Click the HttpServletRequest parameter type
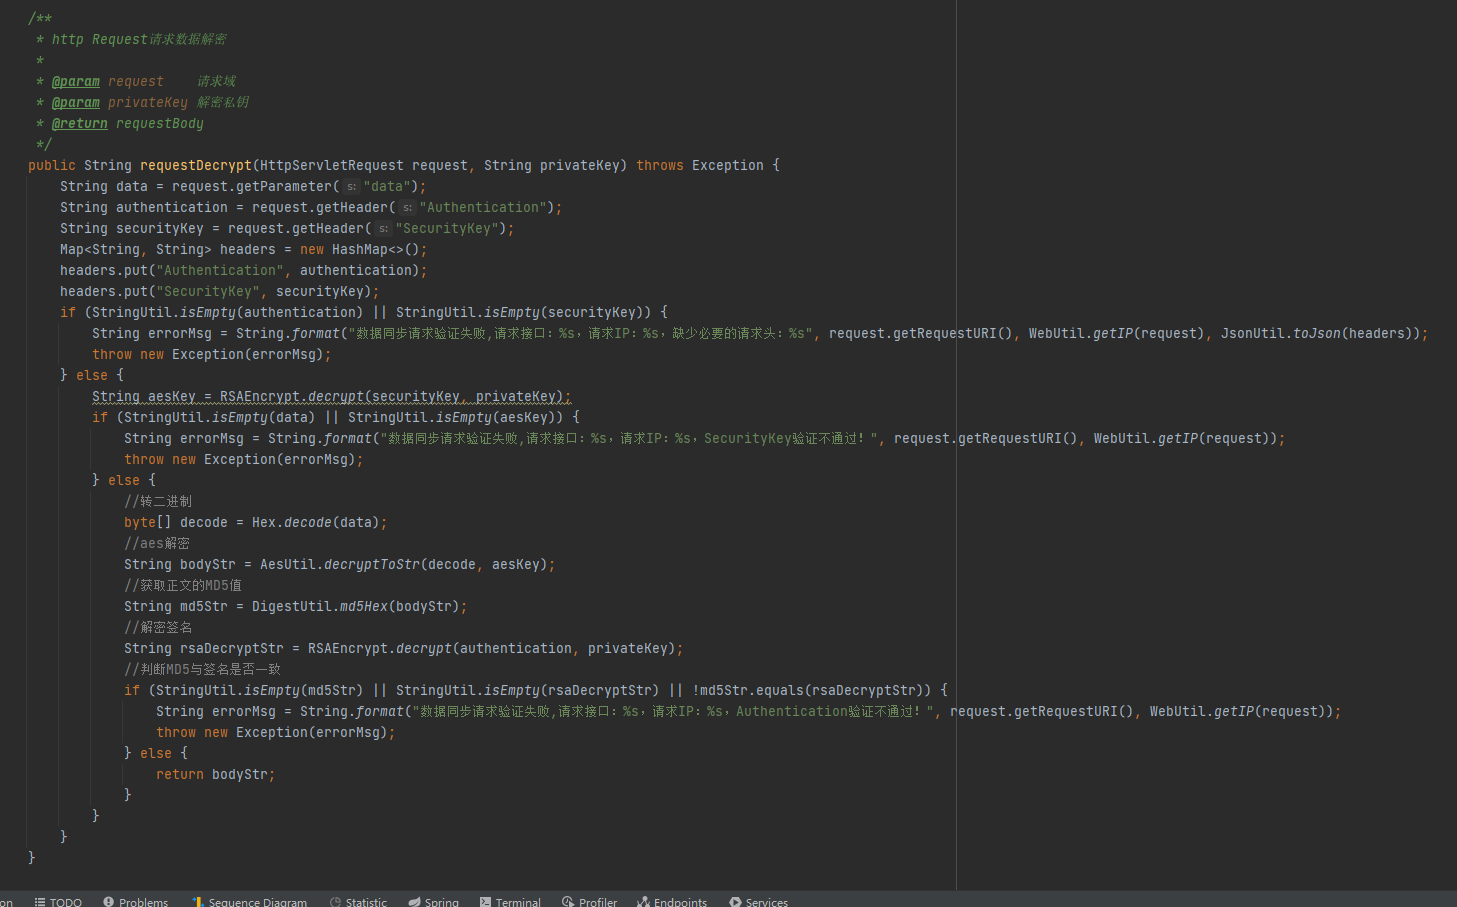Screen dimensions: 1457x907 [332, 165]
